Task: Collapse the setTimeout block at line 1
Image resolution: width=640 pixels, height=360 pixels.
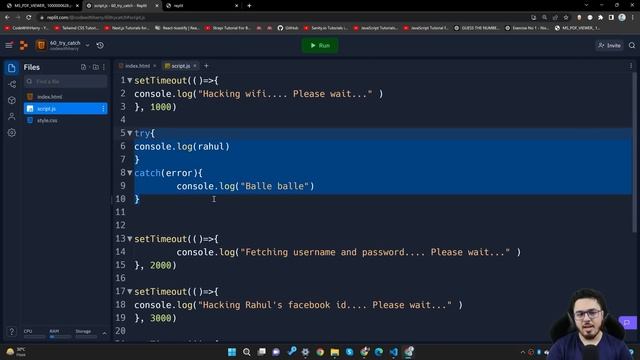Action: coord(130,81)
